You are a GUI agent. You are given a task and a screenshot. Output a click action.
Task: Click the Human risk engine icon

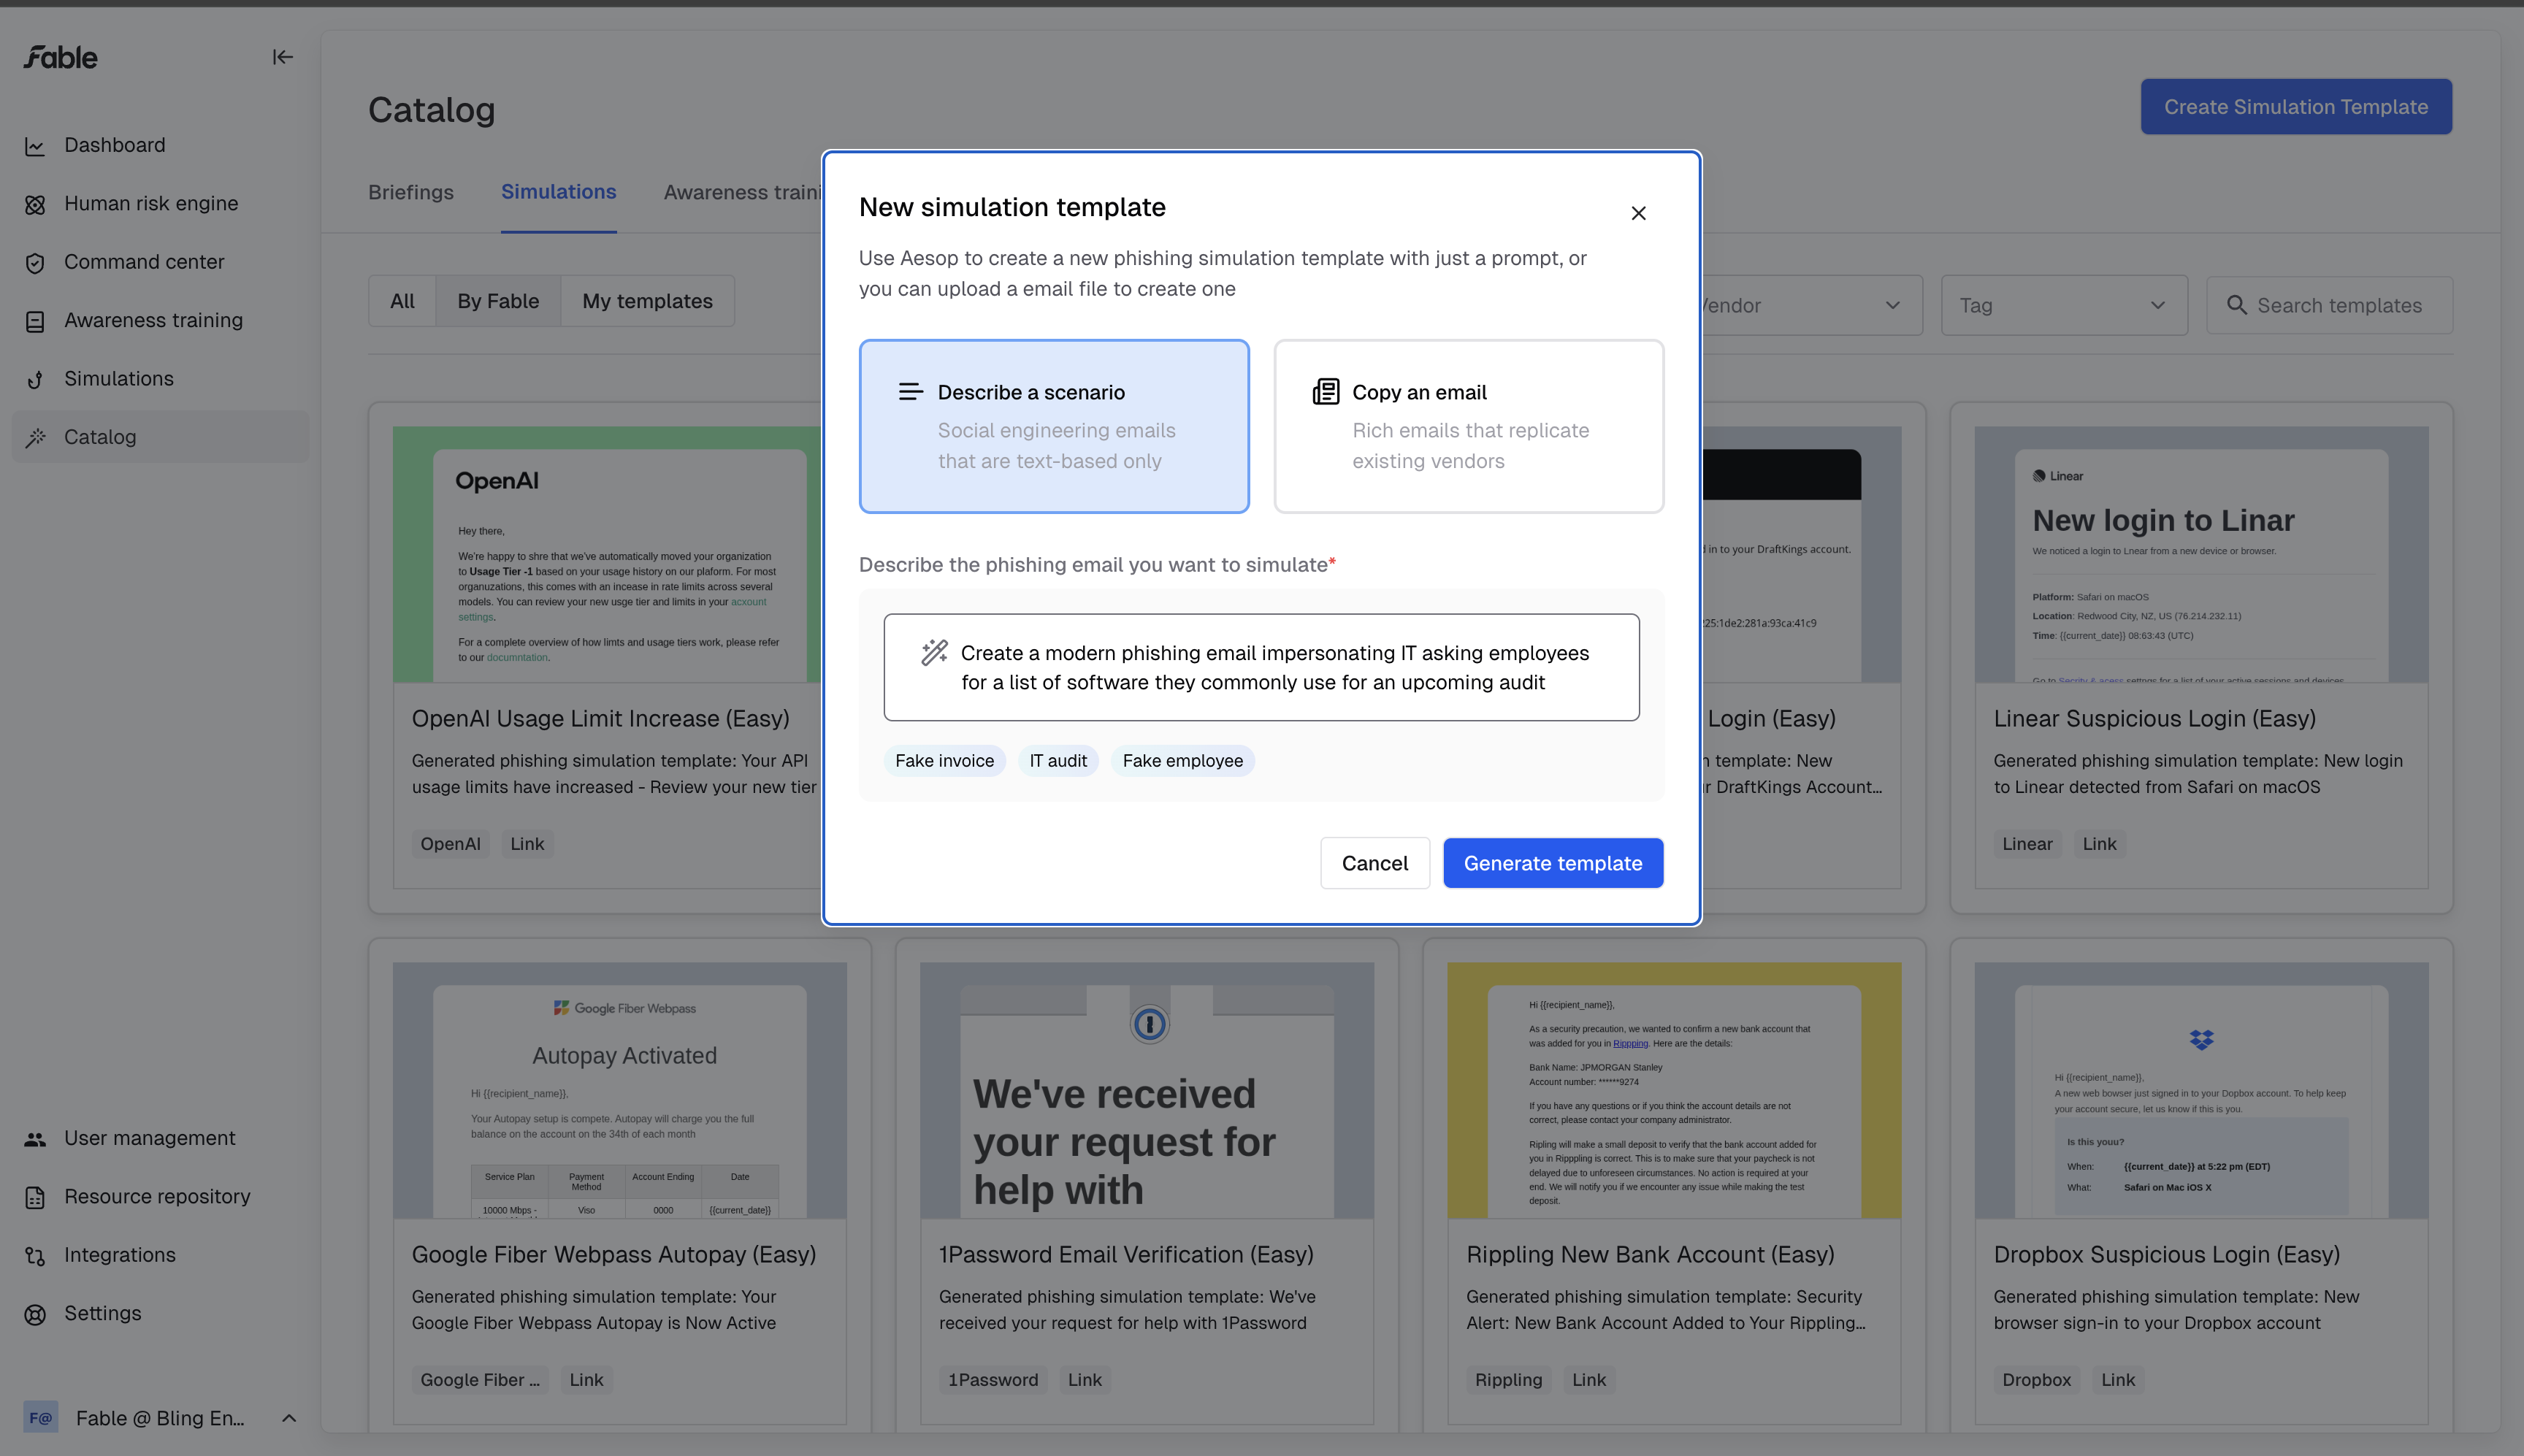[x=35, y=204]
